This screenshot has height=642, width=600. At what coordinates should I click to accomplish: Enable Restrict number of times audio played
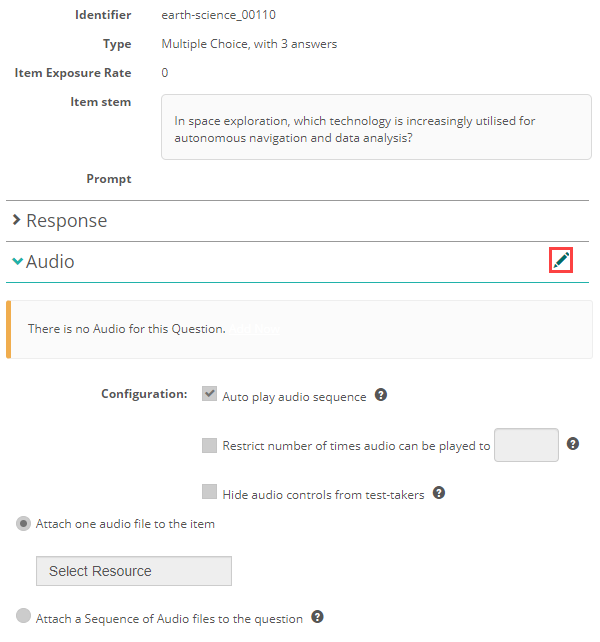click(x=209, y=445)
